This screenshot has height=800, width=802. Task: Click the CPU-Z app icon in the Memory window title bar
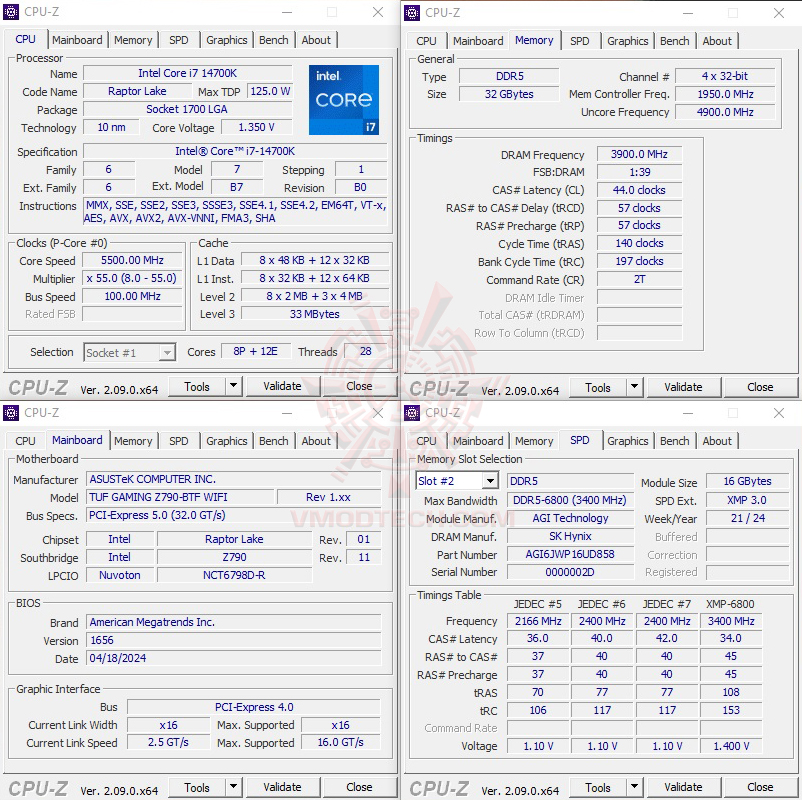point(412,13)
